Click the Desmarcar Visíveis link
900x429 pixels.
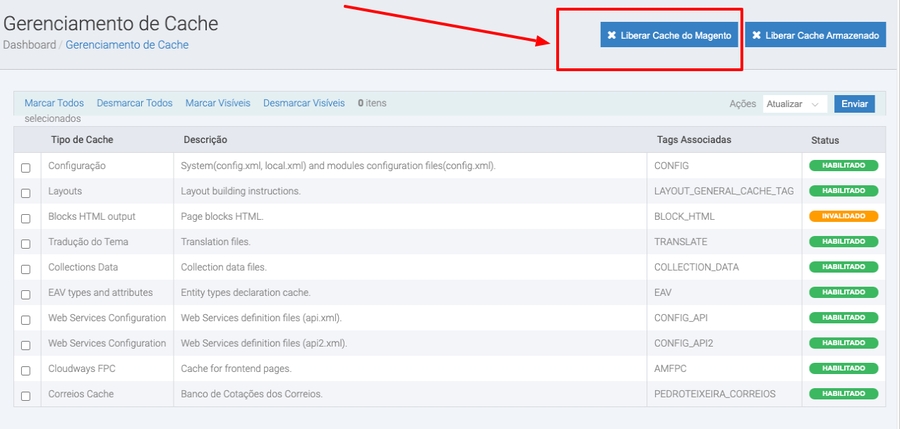point(304,103)
